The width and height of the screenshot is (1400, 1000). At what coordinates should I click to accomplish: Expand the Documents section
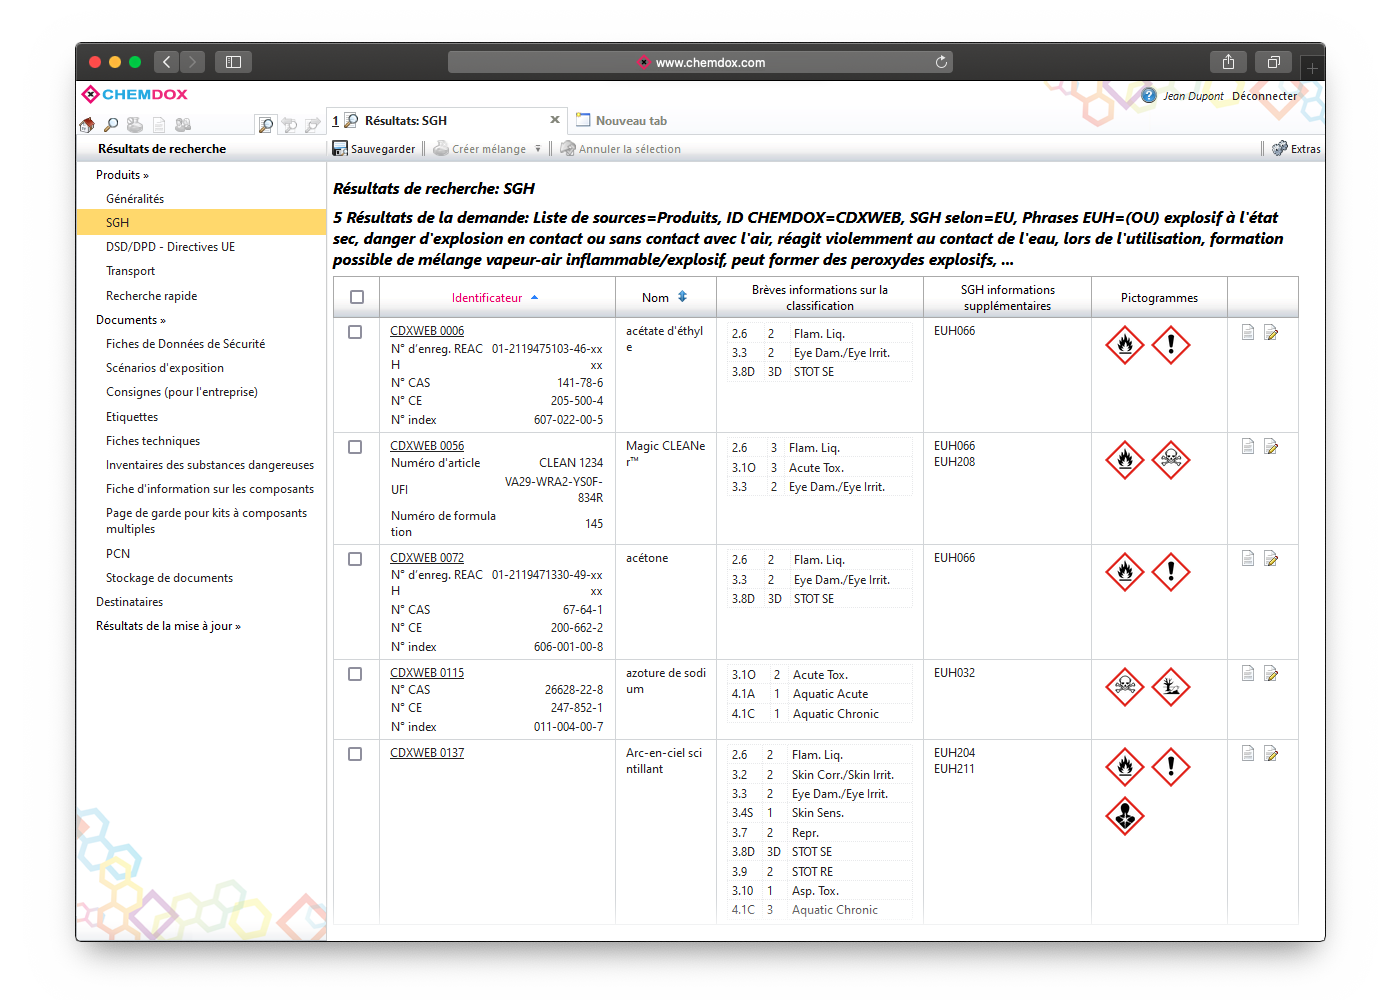131,320
